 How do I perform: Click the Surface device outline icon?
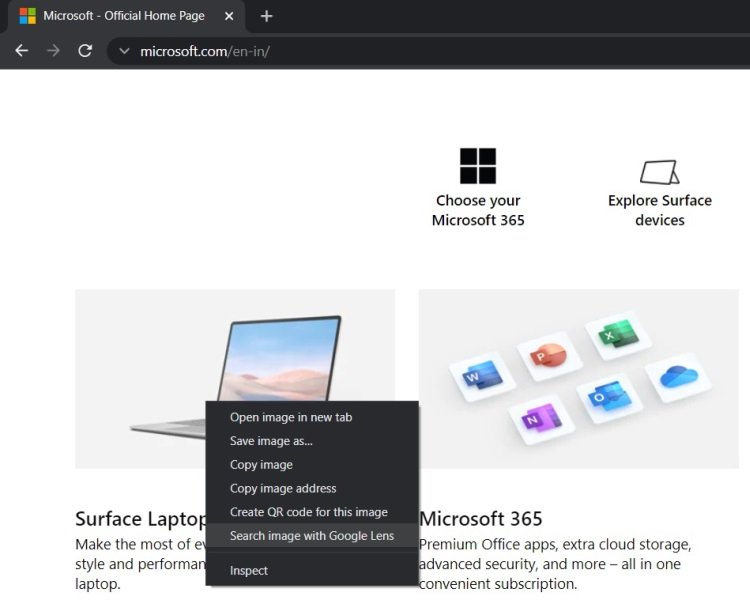coord(659,172)
